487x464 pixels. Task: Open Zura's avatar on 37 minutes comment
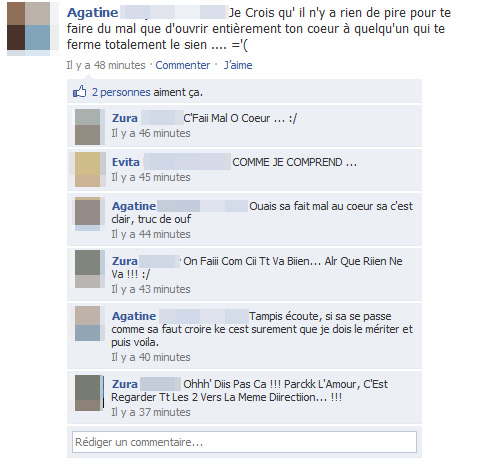[87, 393]
